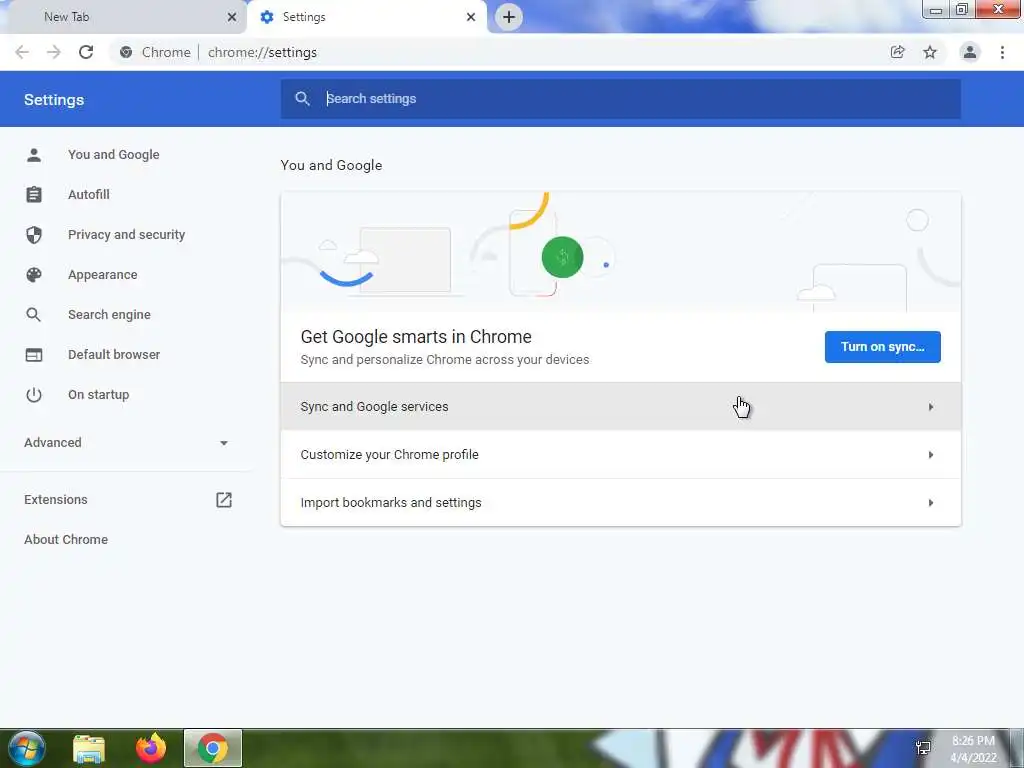Open File Explorer from the taskbar
This screenshot has width=1024, height=768.
89,749
